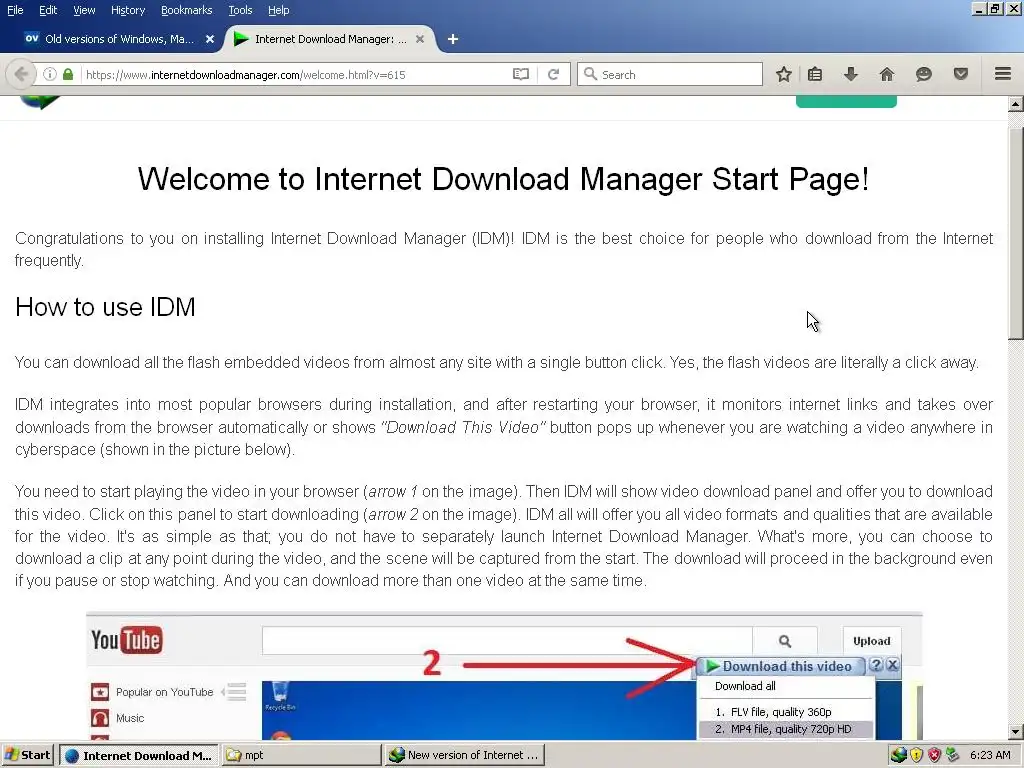
Task: Click scrollbar up arrow
Action: coord(1016,104)
